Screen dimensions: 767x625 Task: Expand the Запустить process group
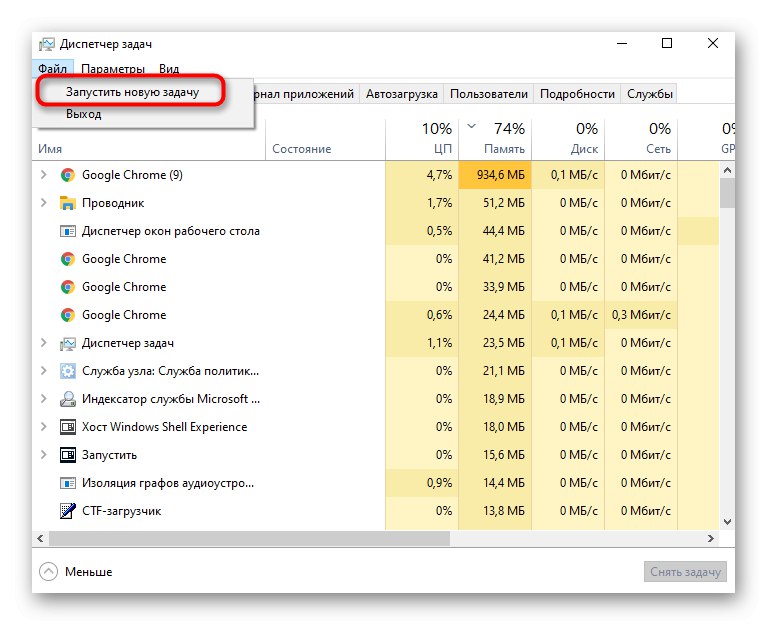tap(43, 455)
